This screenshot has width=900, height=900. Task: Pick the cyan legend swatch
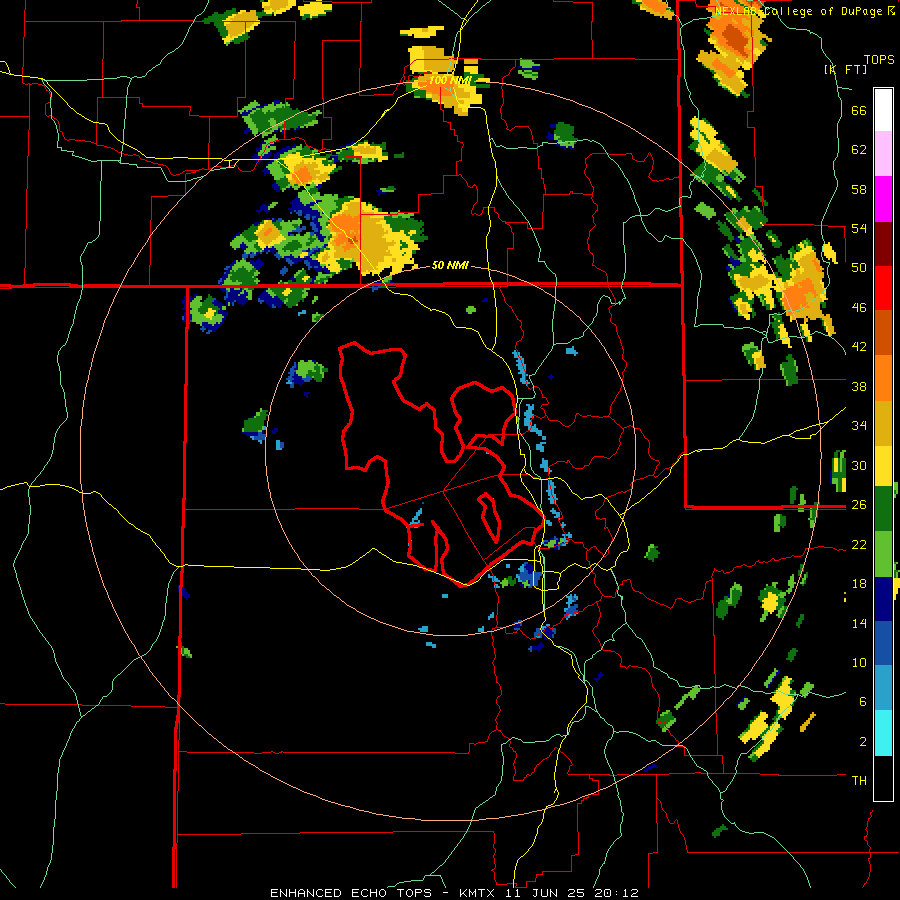click(x=883, y=733)
